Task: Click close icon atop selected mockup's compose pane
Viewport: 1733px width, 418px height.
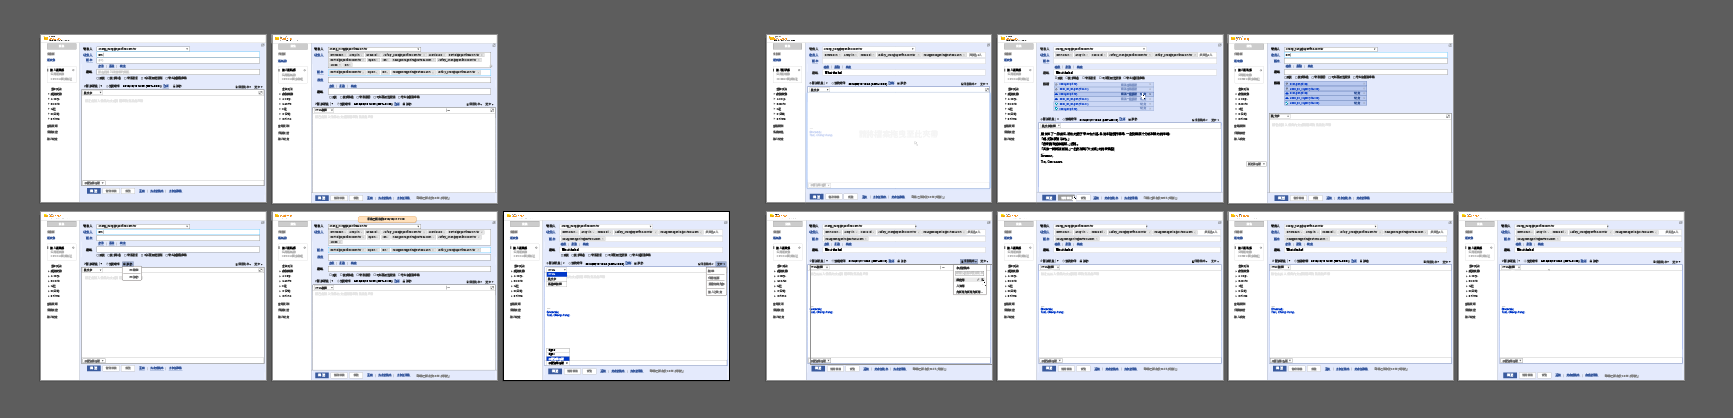Action: pyautogui.click(x=725, y=222)
